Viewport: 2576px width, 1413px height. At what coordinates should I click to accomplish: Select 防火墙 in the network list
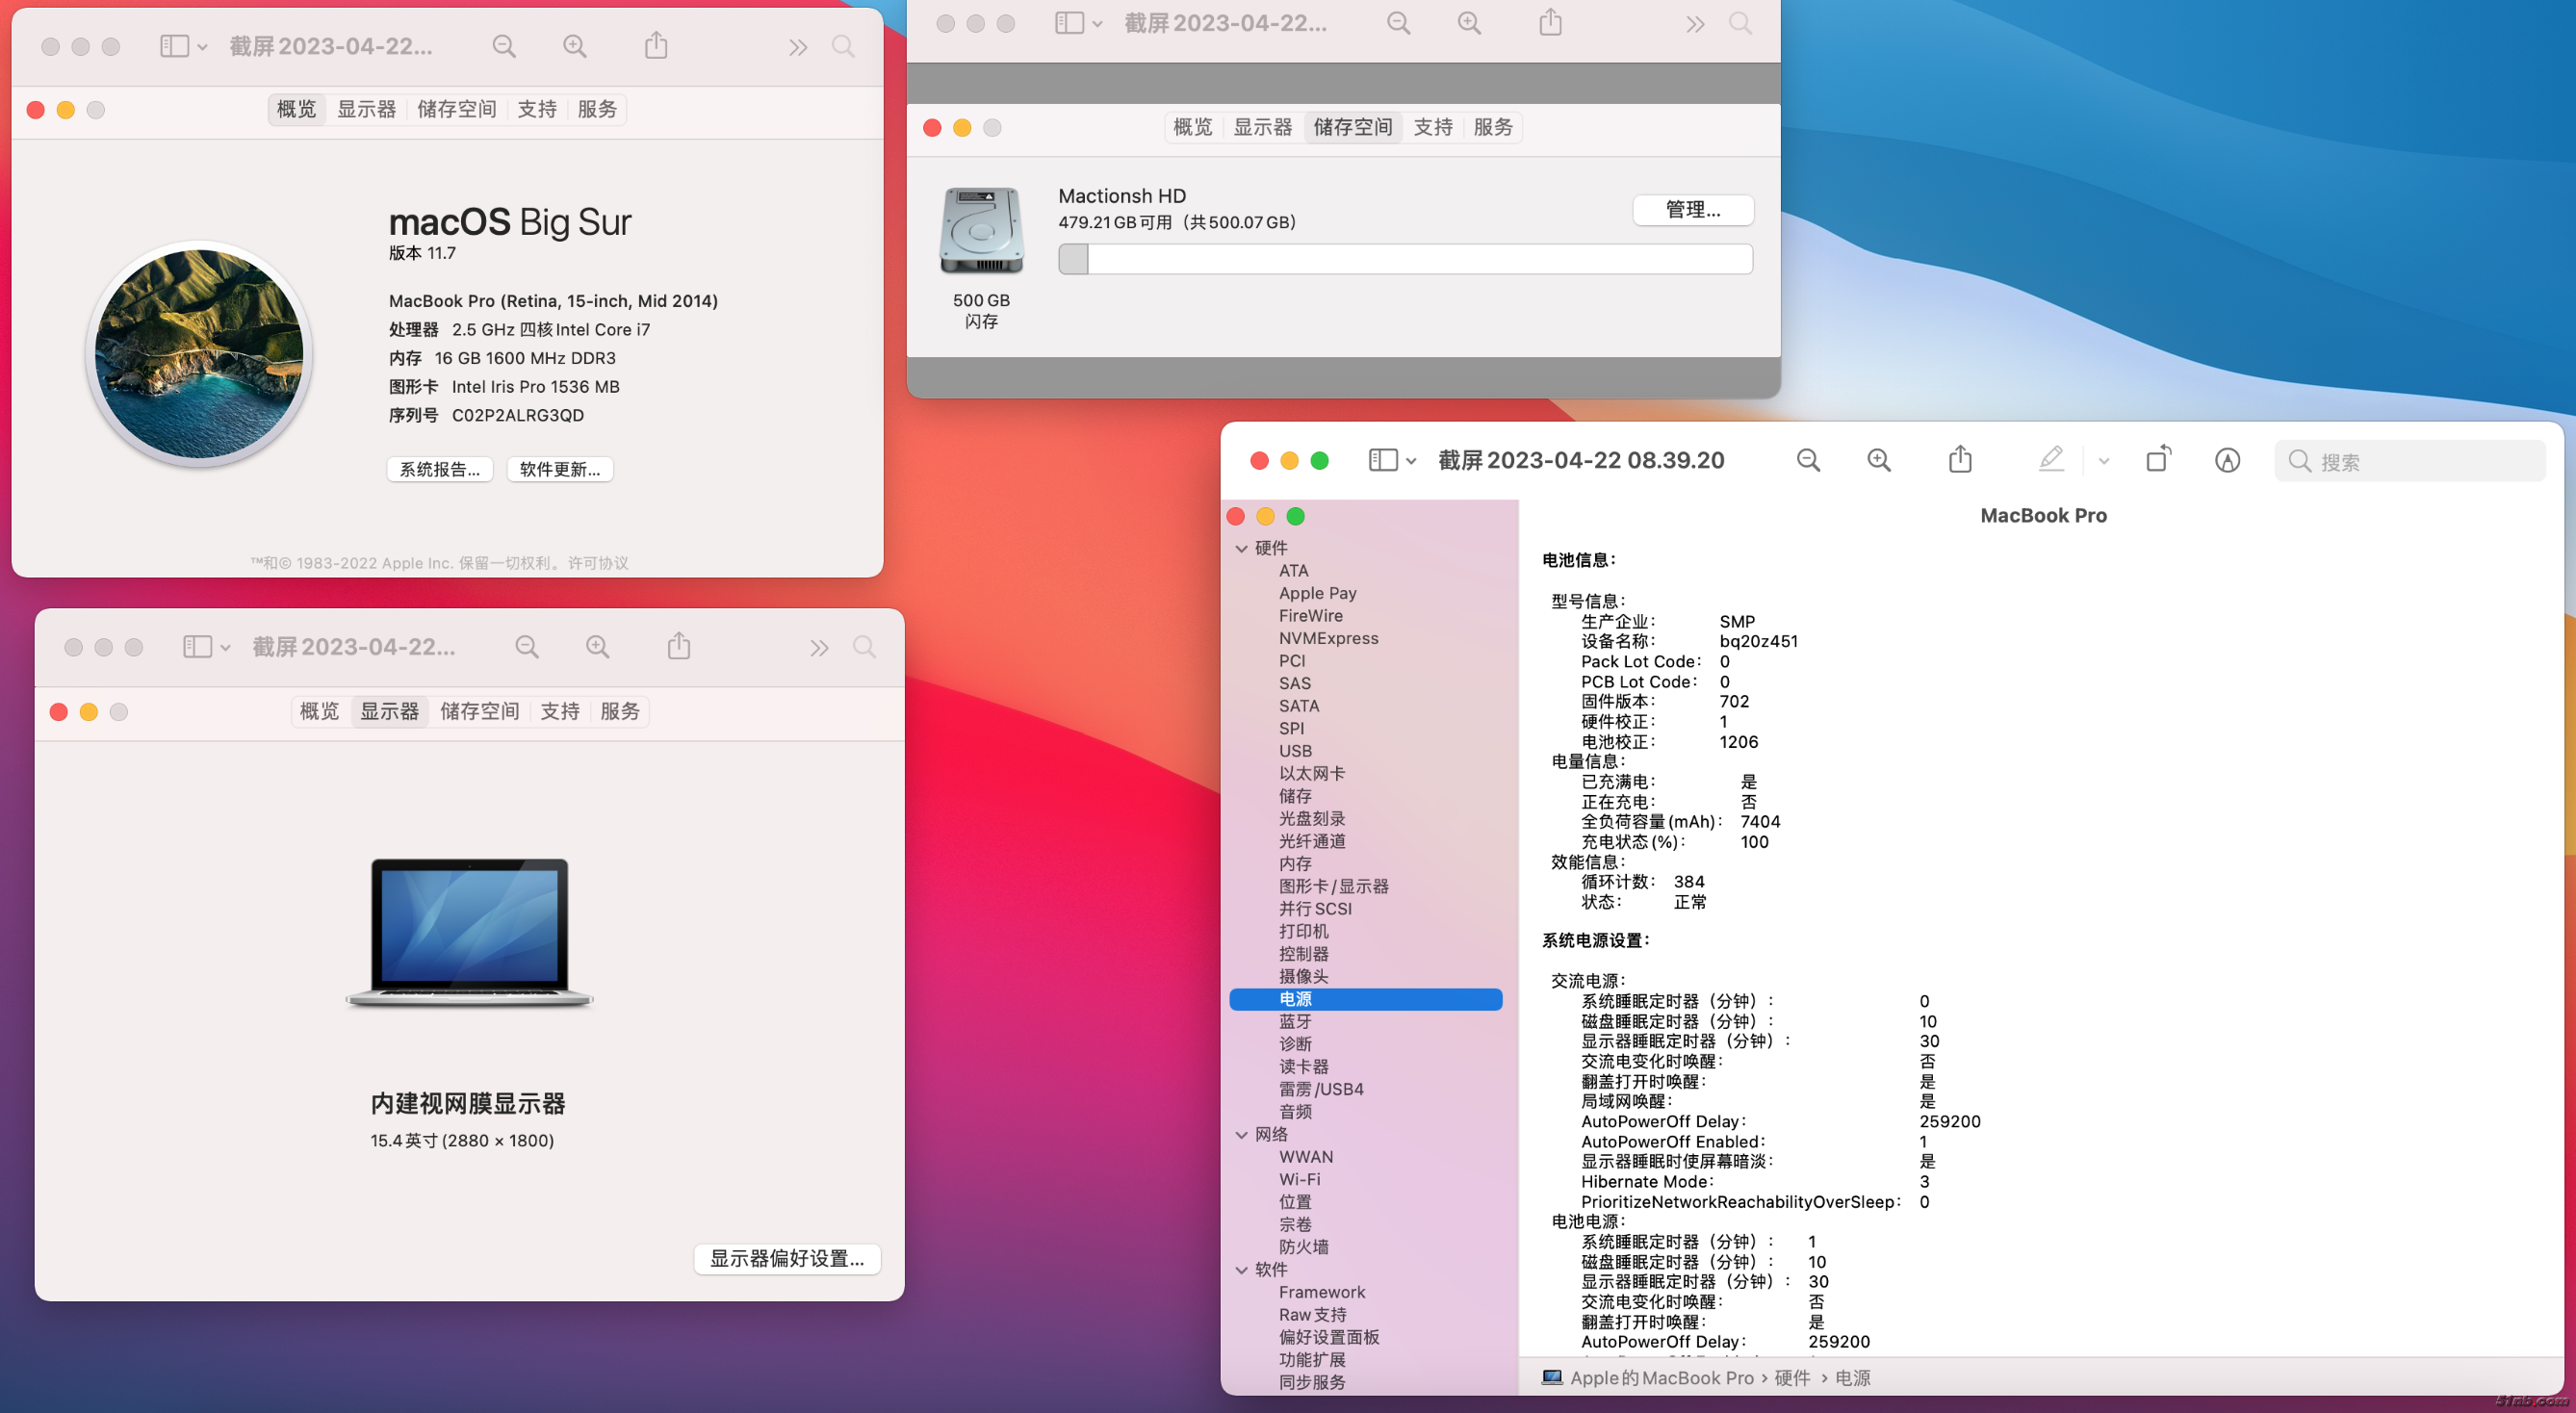click(1304, 1247)
